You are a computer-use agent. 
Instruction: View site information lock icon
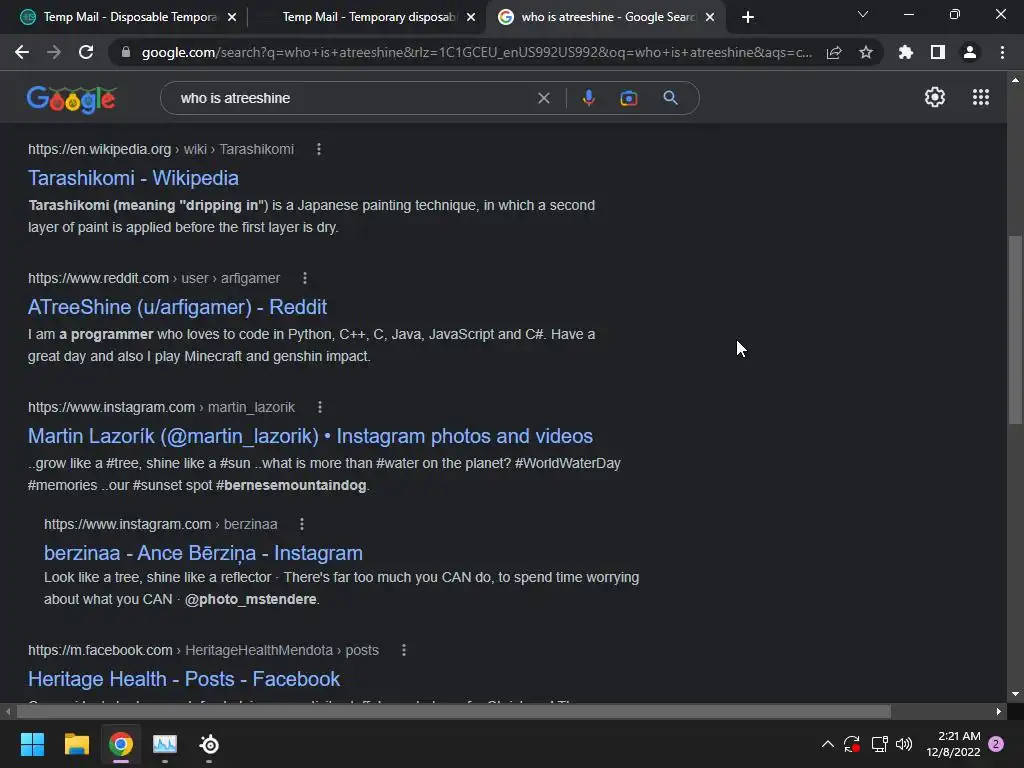pos(126,52)
